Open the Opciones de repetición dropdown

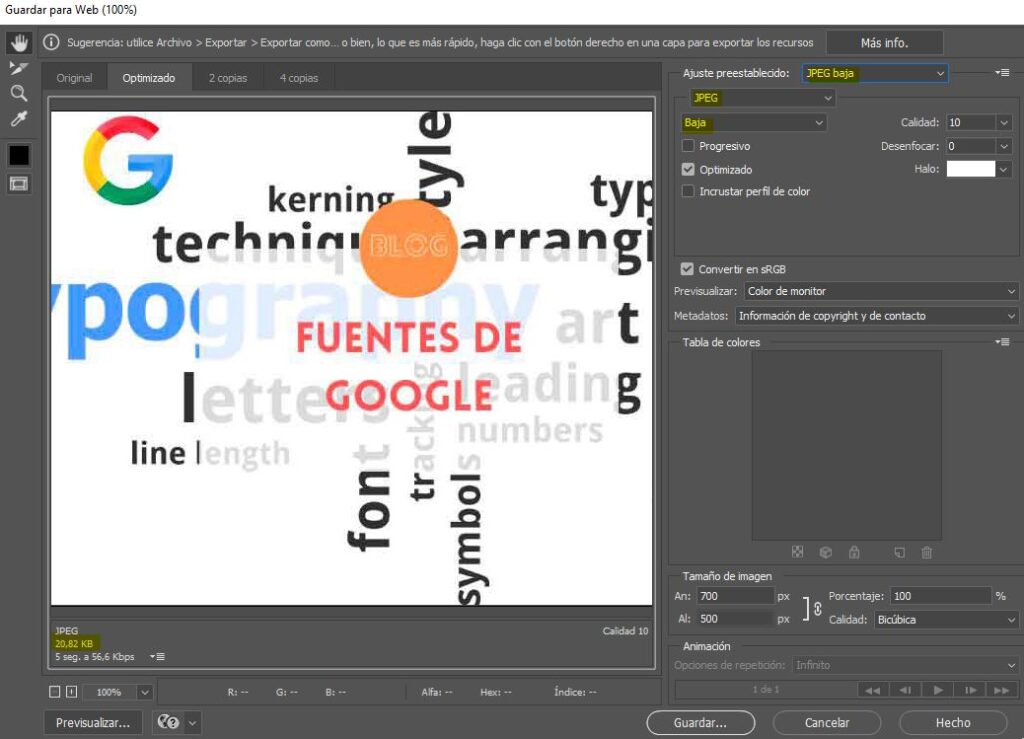(x=905, y=665)
